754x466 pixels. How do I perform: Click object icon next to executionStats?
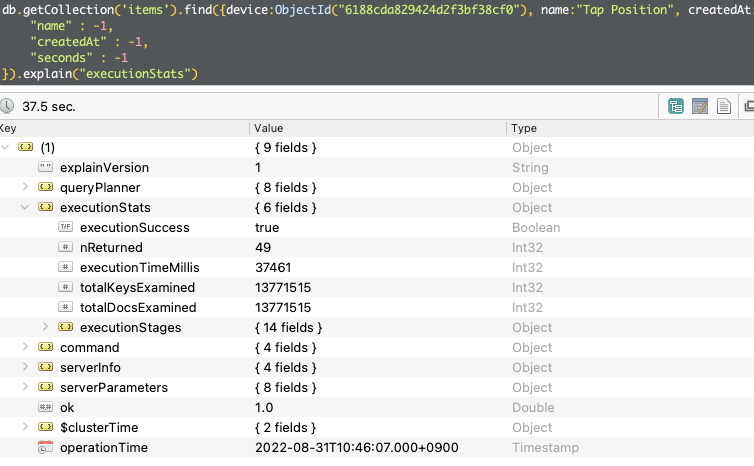coord(46,207)
